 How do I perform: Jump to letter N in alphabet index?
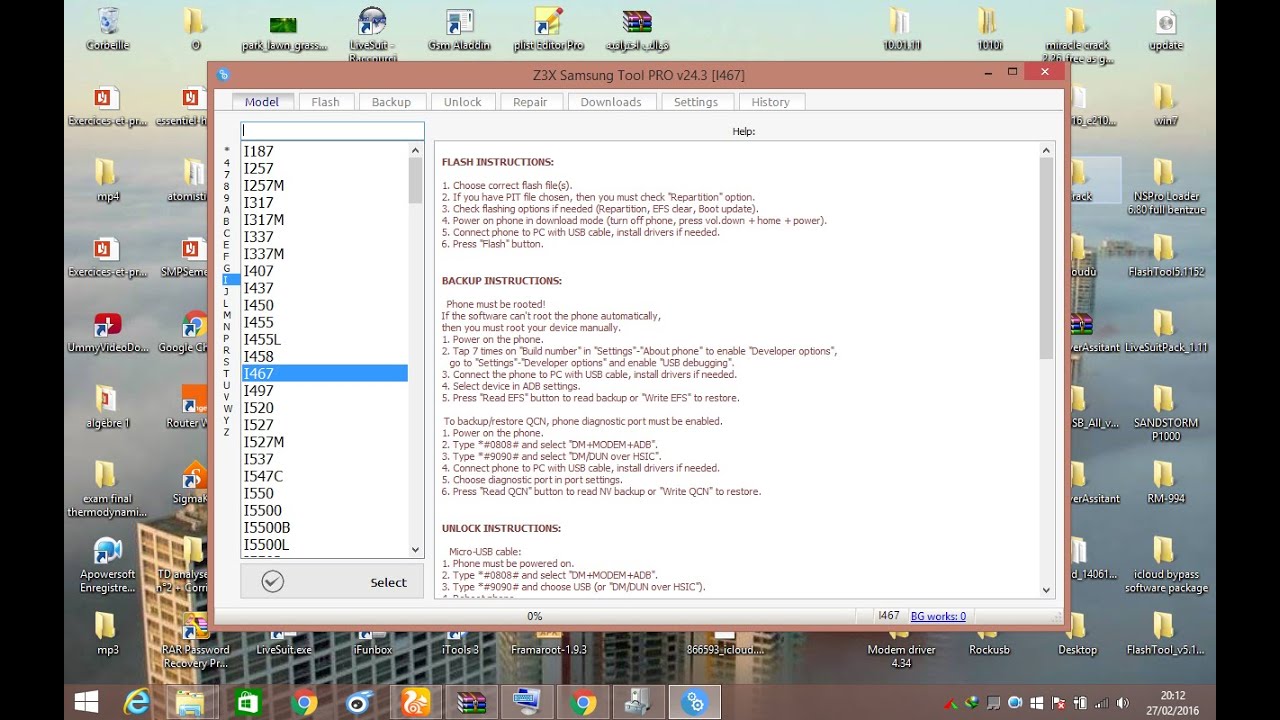click(227, 327)
